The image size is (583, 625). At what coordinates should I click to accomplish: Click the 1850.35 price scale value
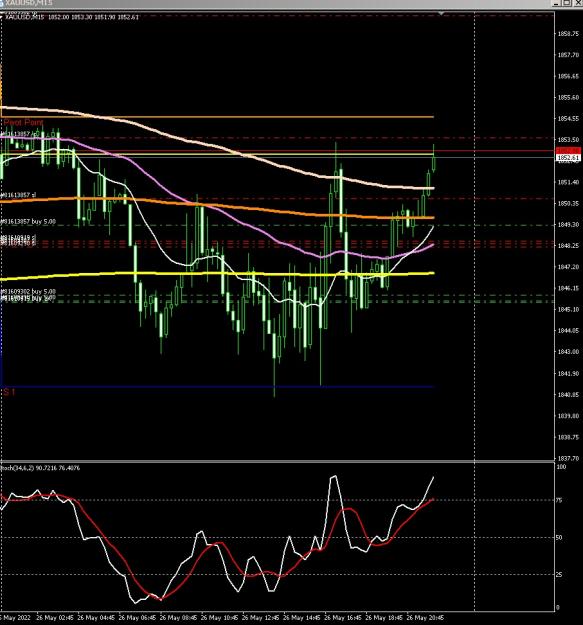[567, 204]
